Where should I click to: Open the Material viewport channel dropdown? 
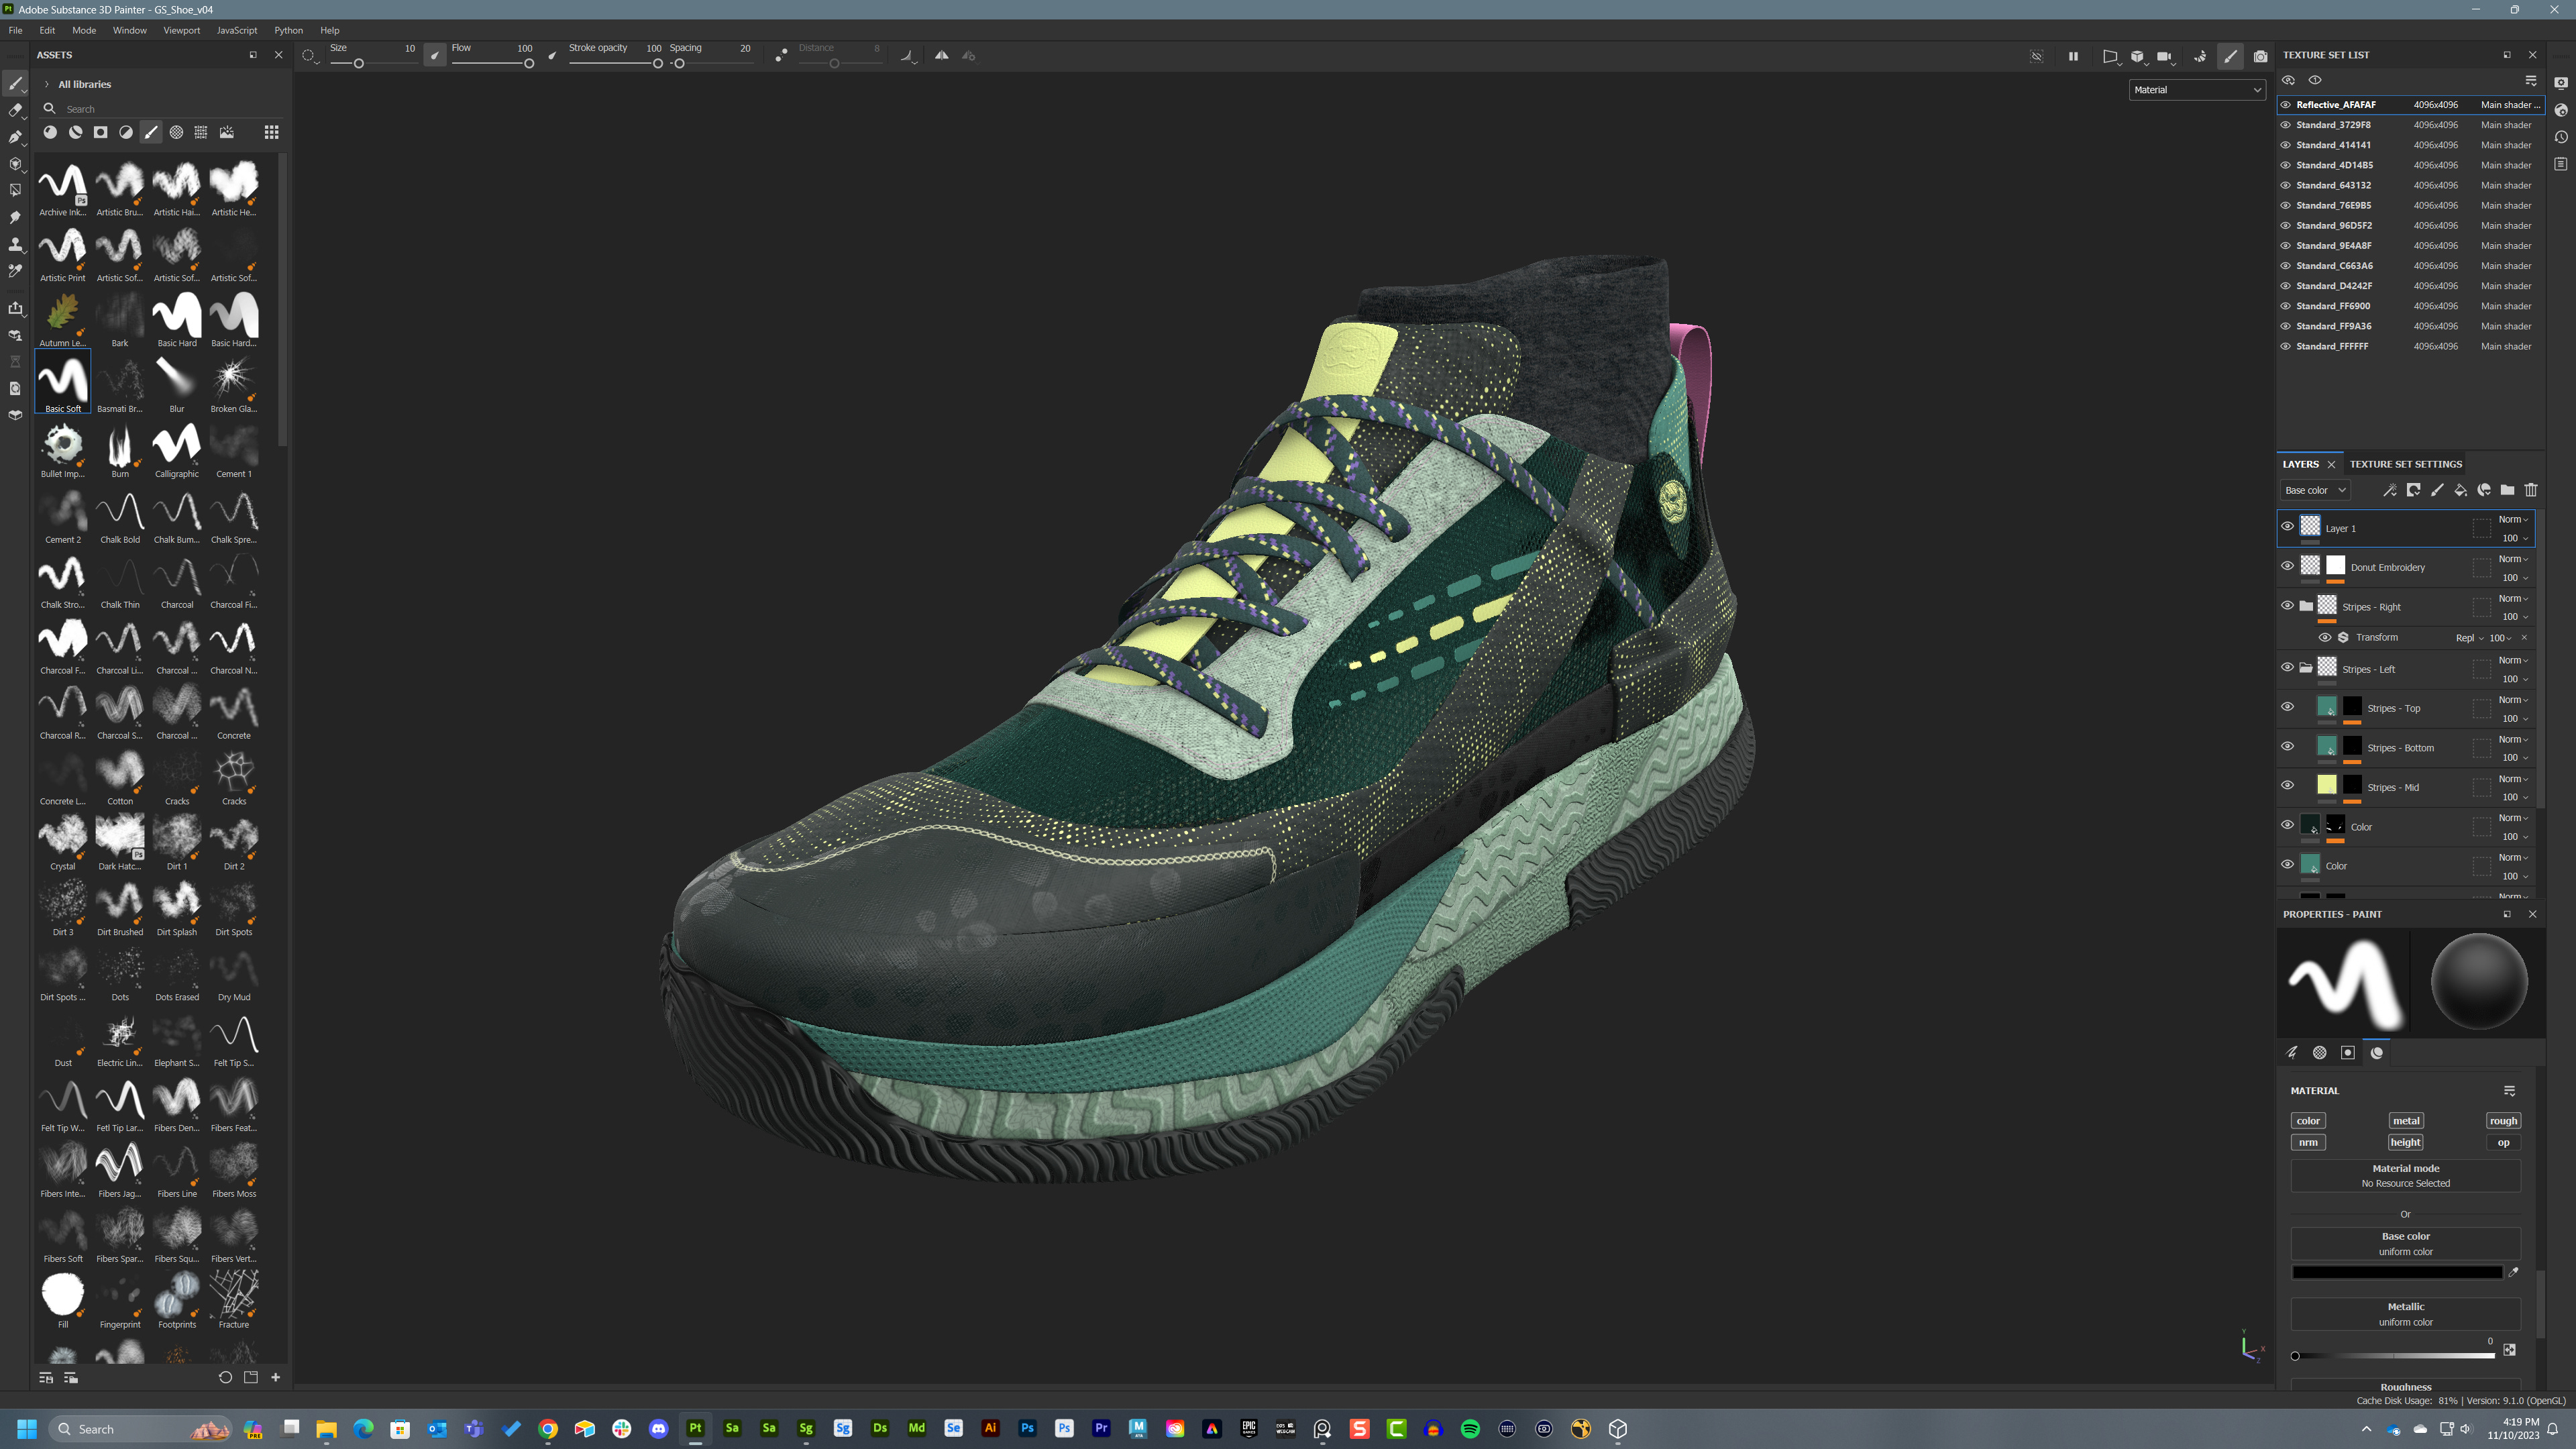click(2196, 90)
